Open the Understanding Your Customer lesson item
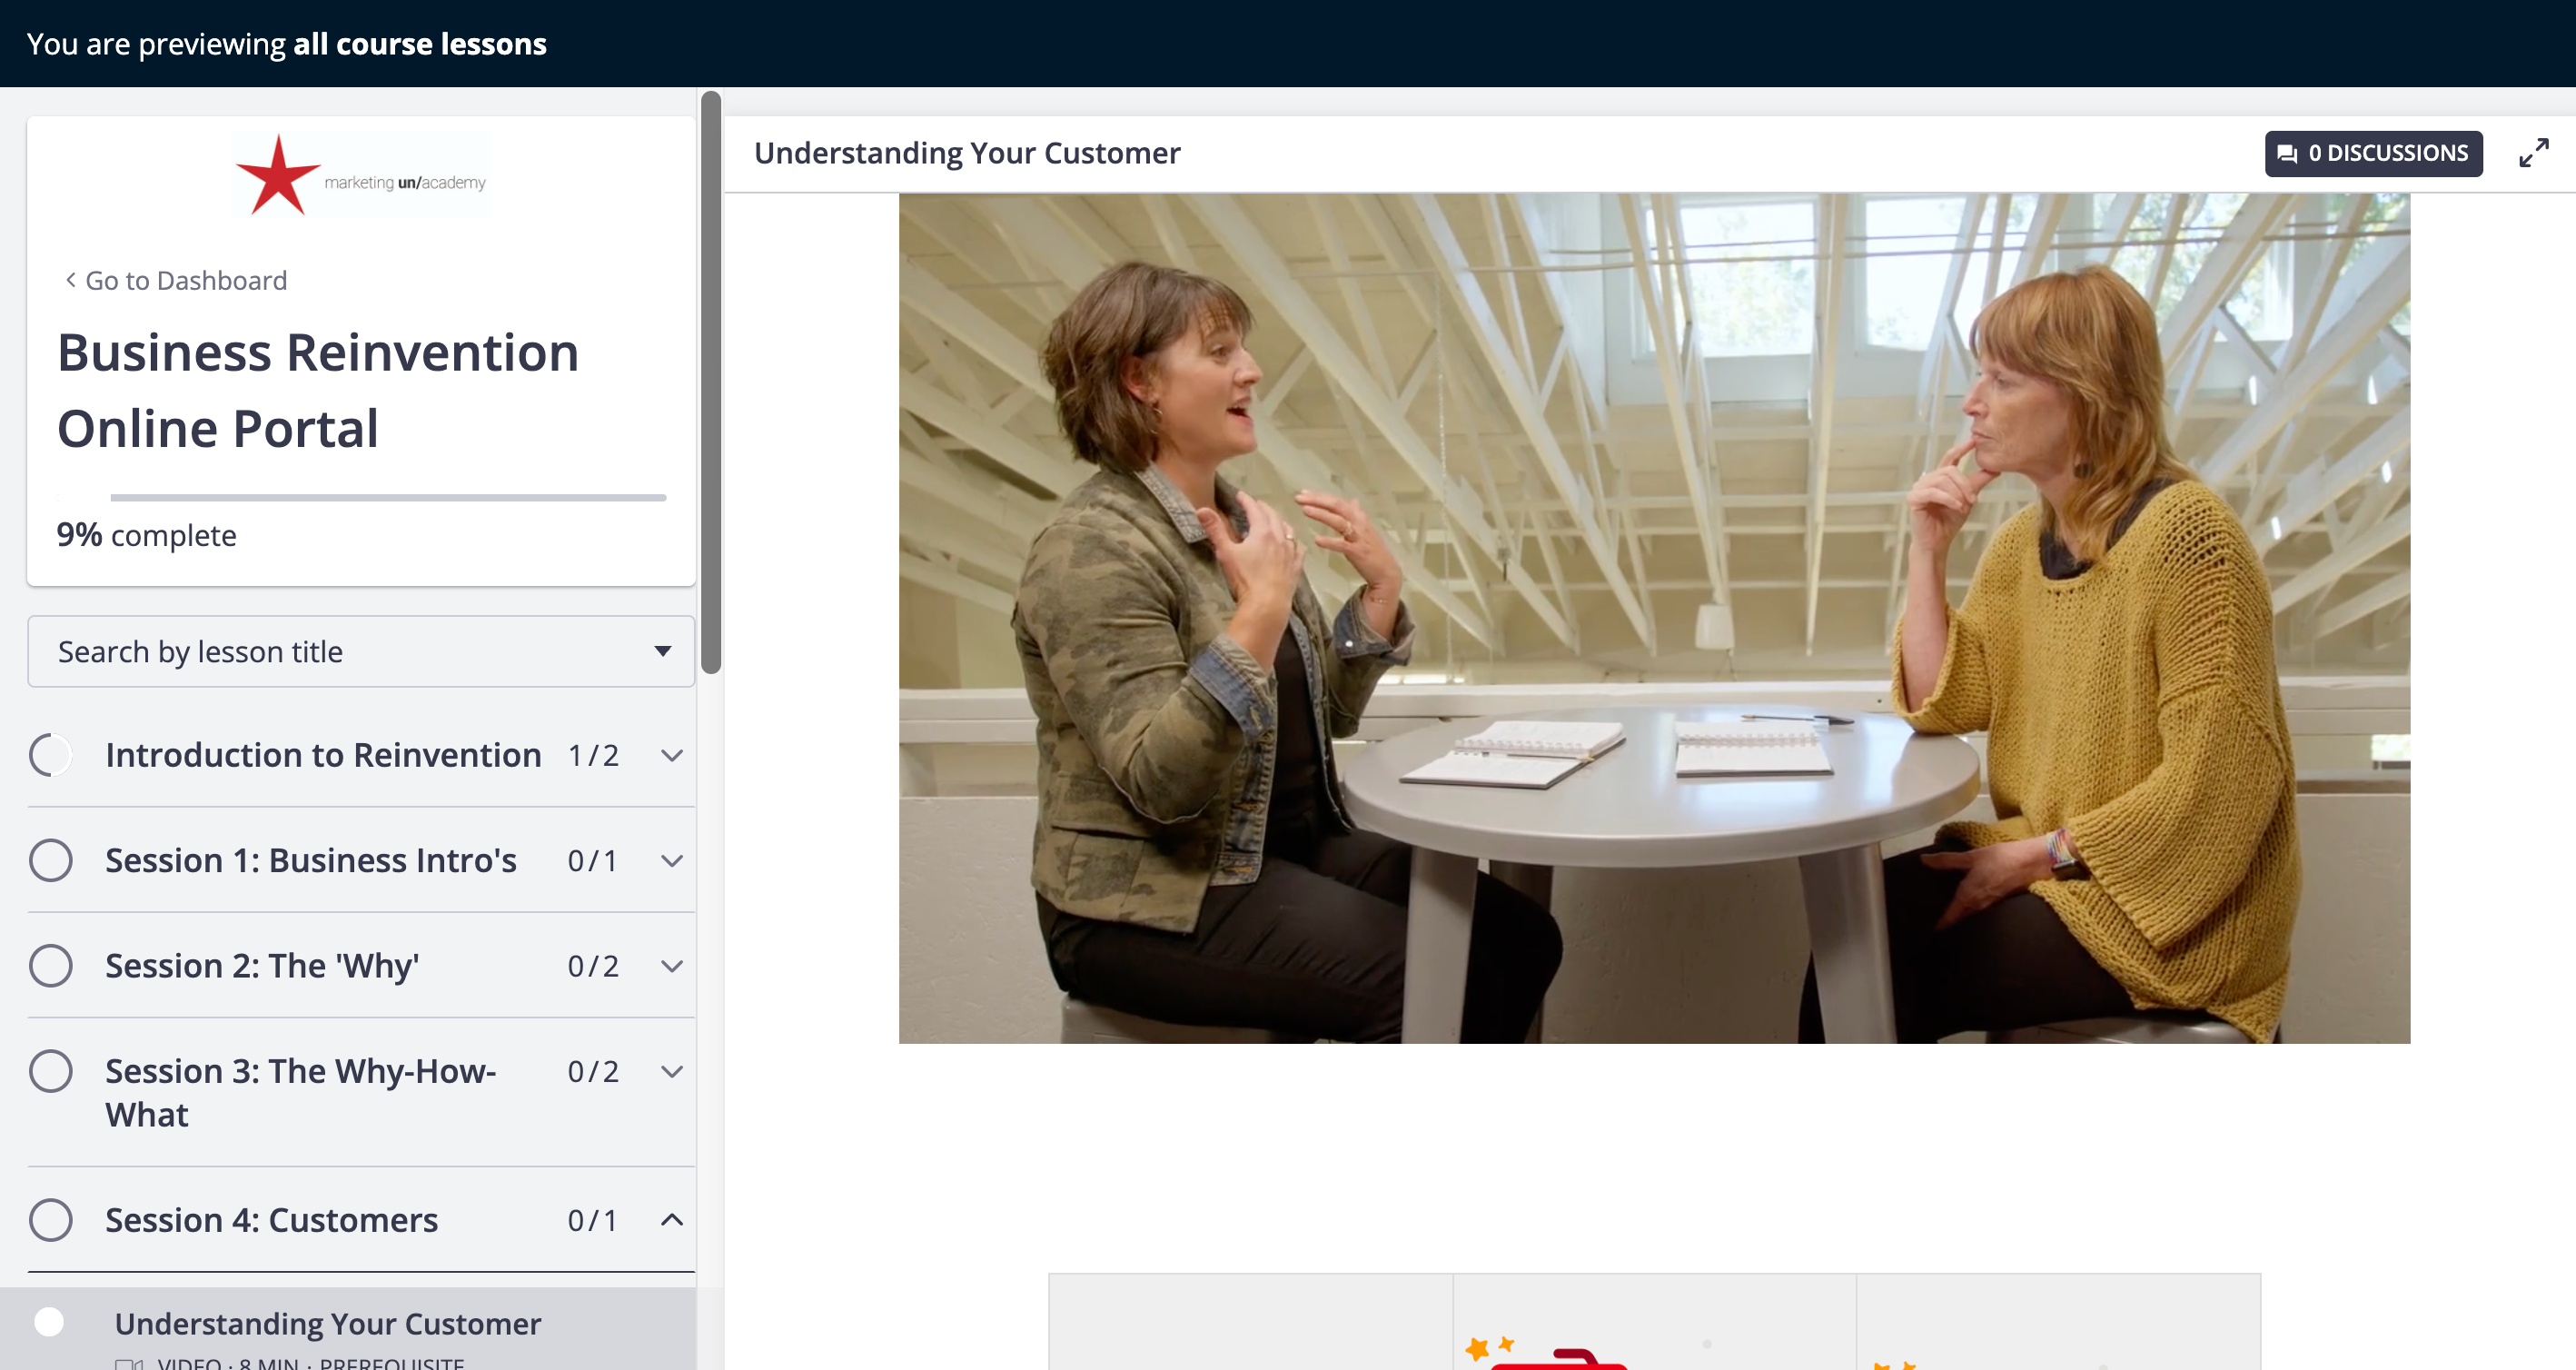2576x1370 pixels. click(328, 1324)
